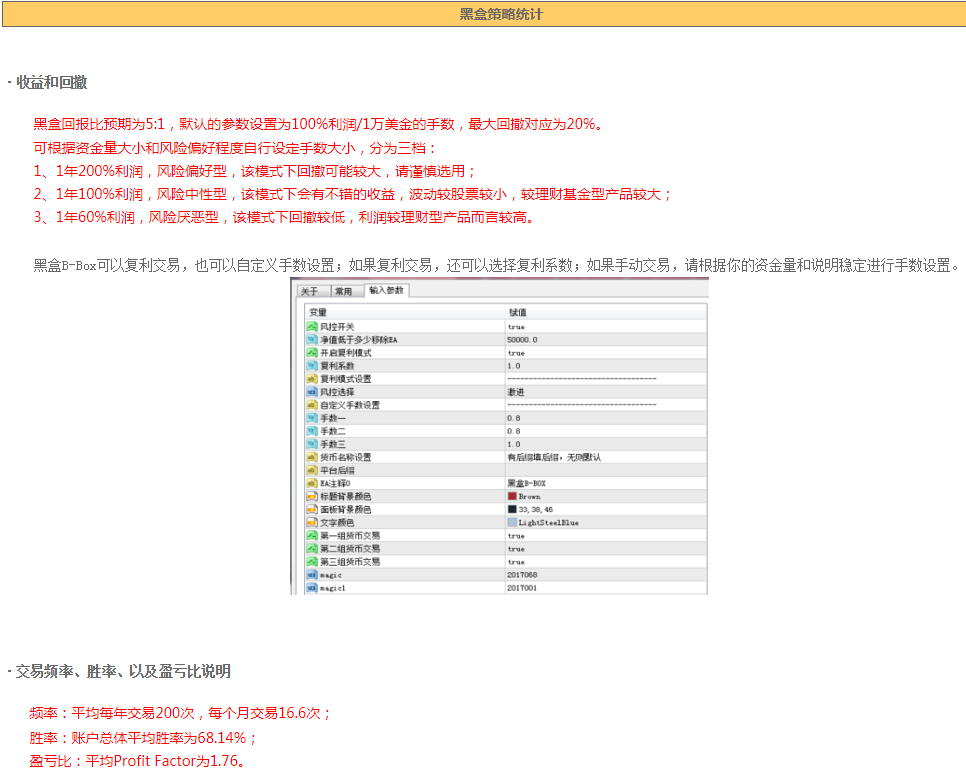Click the 货币名称设置 string icon
The image size is (966, 782).
coord(312,457)
